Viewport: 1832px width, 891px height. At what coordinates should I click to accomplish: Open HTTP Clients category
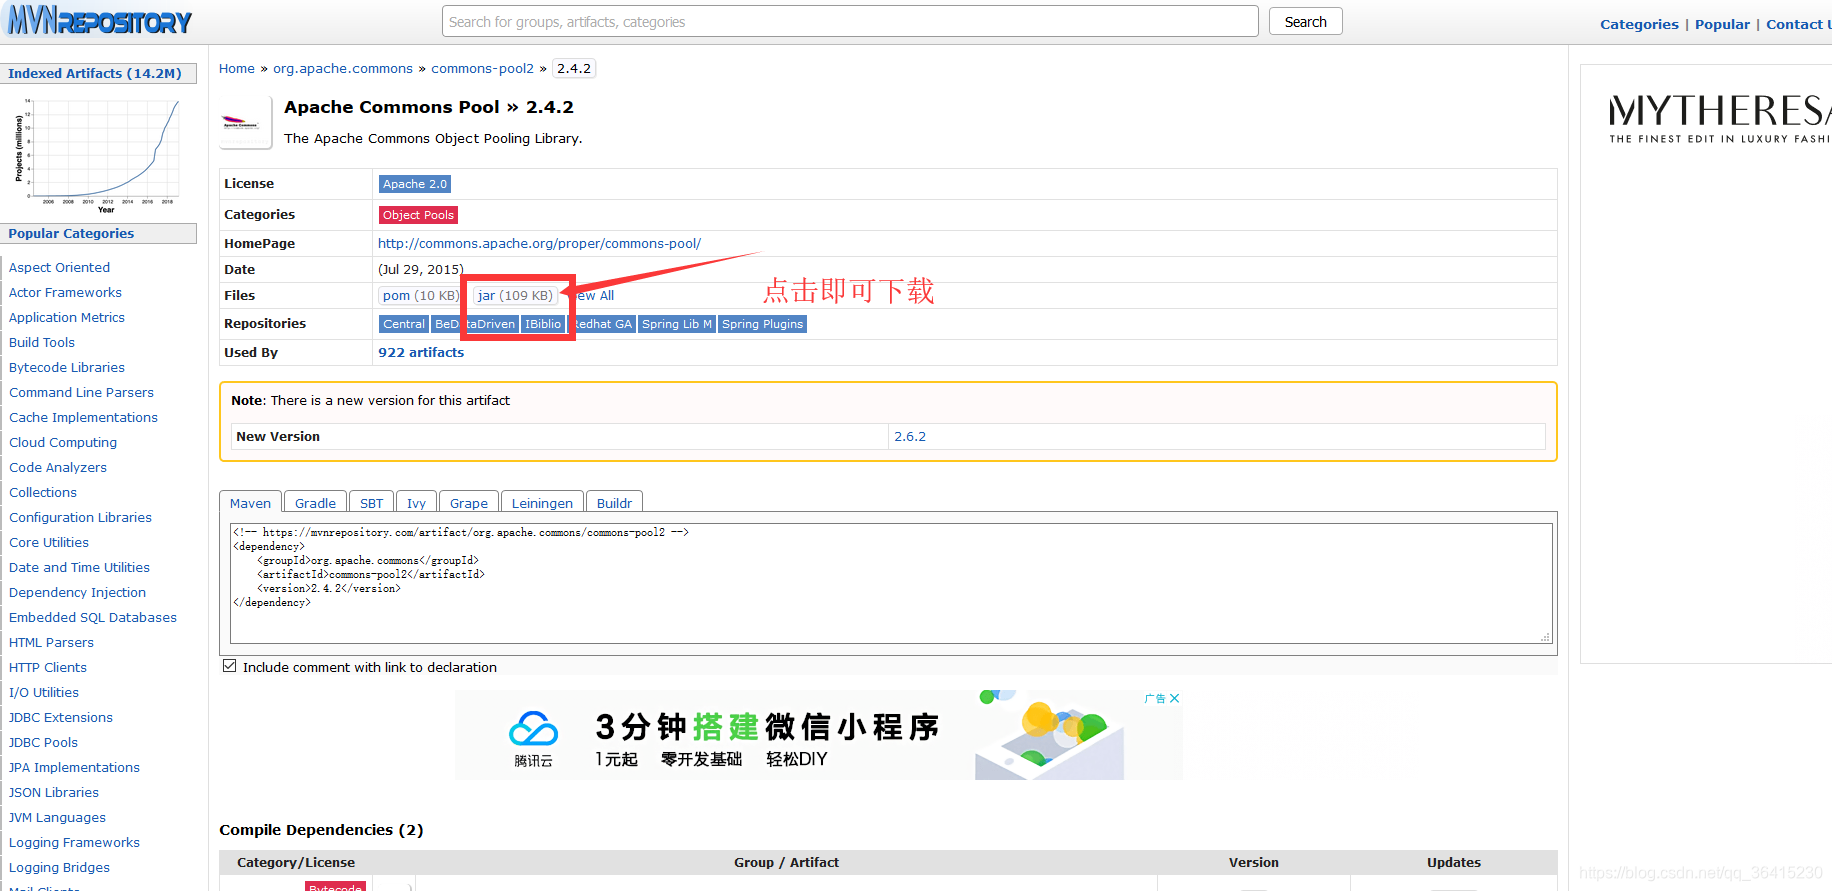(x=48, y=667)
